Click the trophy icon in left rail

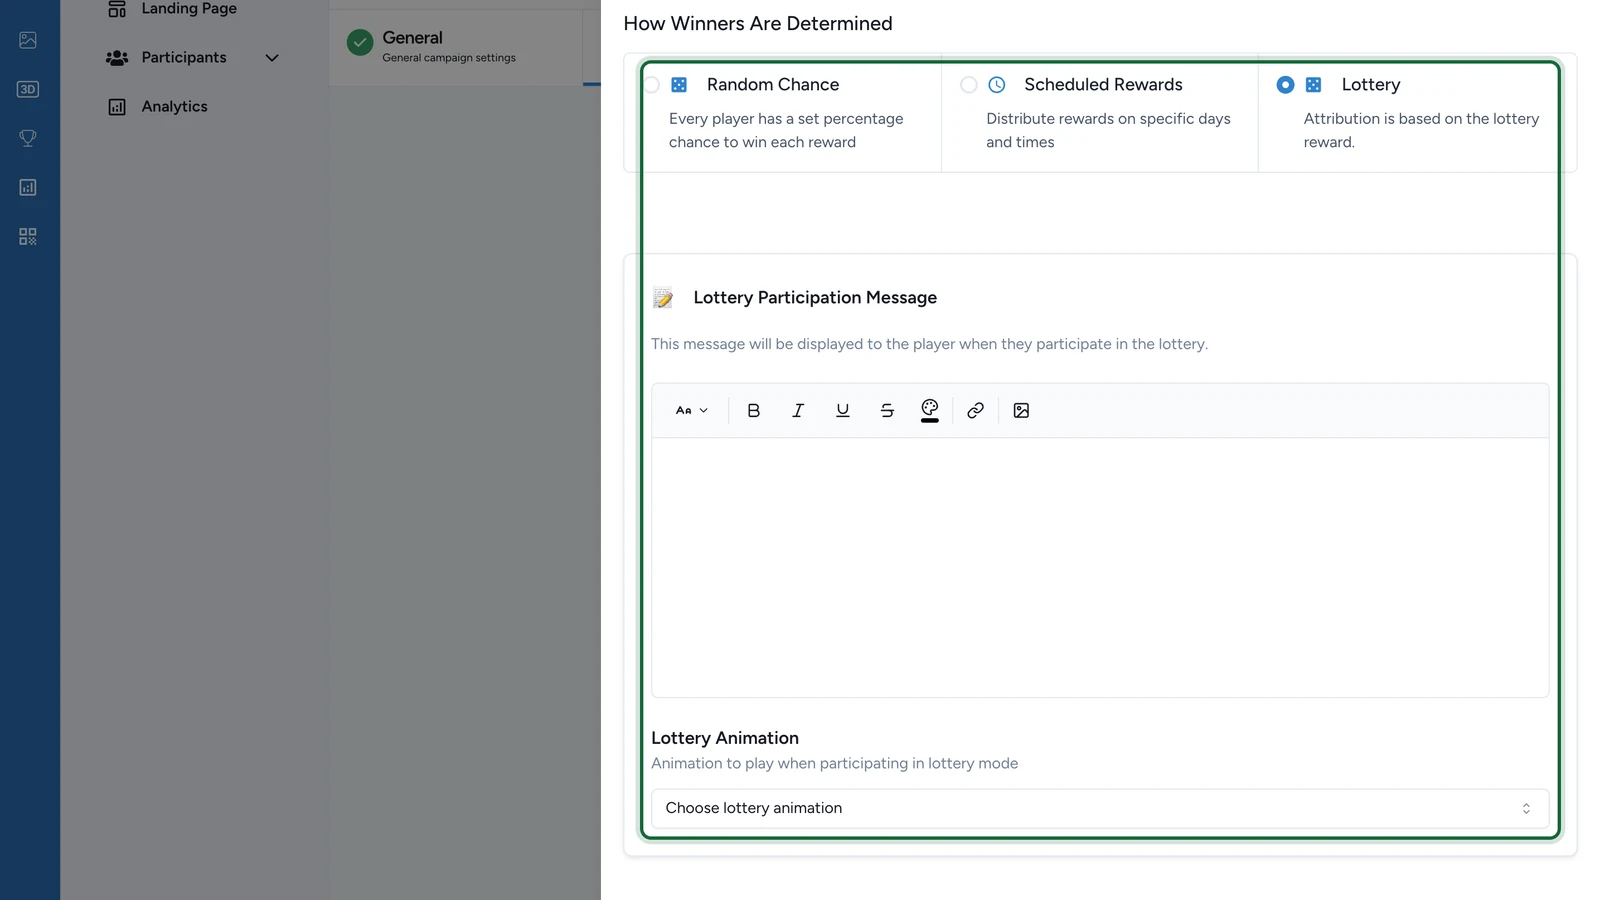coord(28,138)
